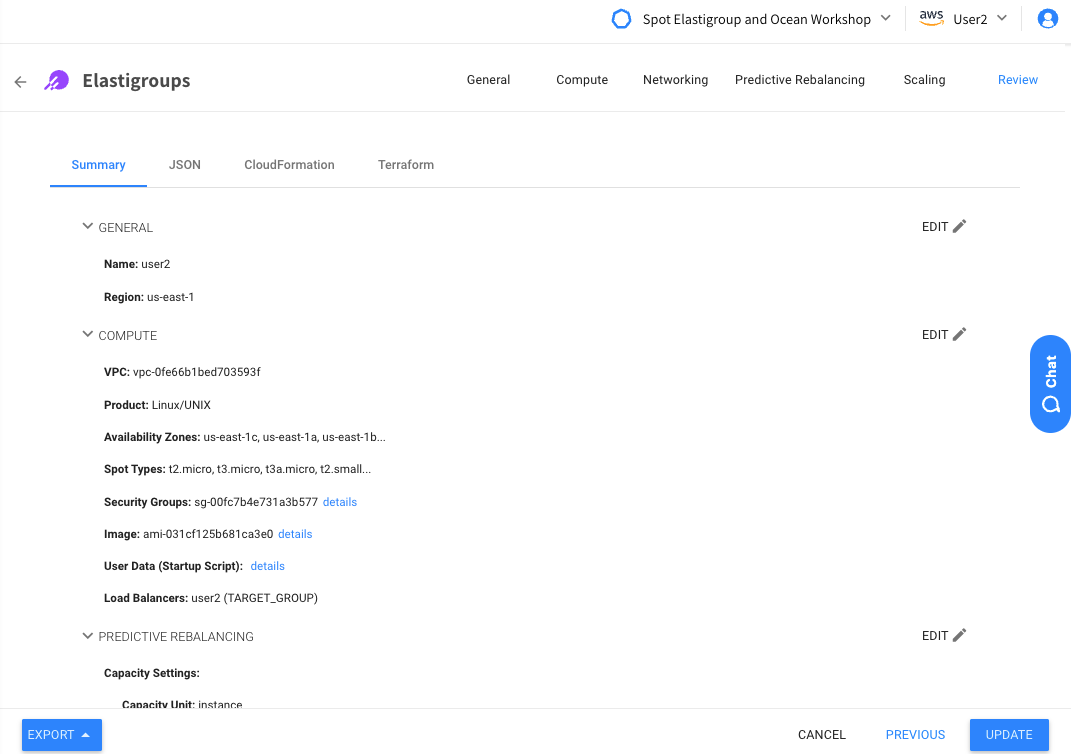Go to the Compute step

click(582, 80)
